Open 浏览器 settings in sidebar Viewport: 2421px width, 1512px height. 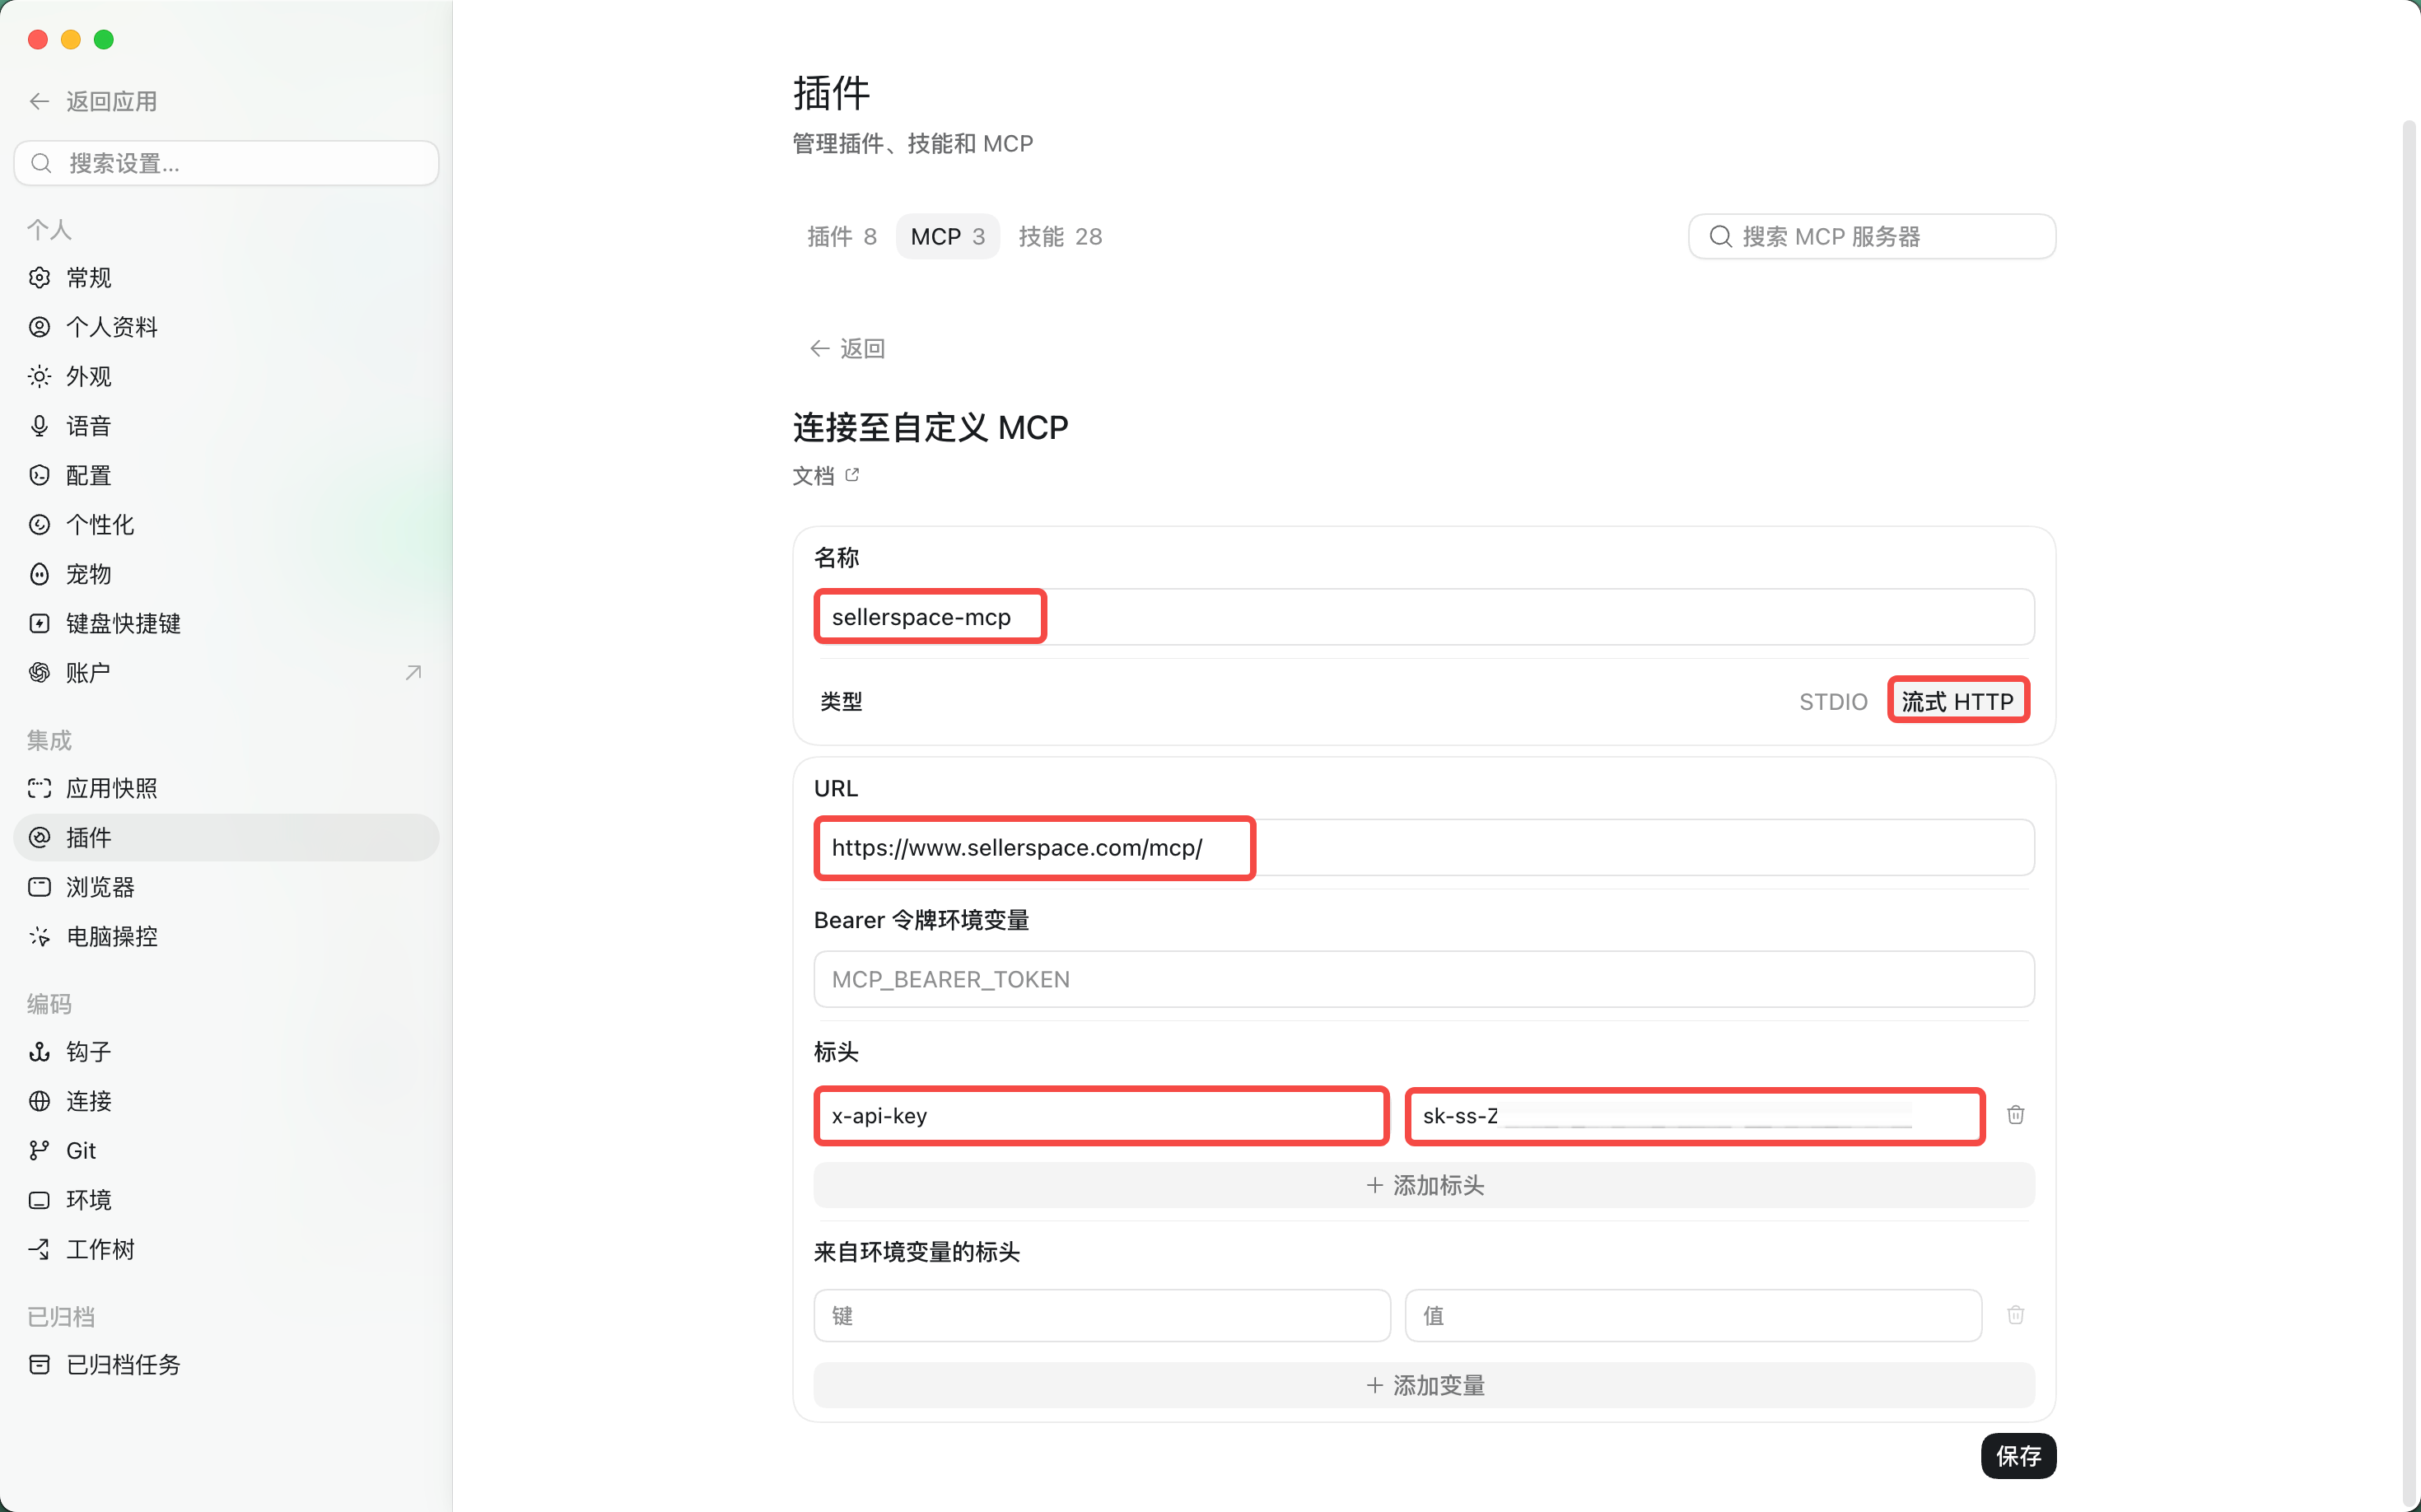(226, 887)
